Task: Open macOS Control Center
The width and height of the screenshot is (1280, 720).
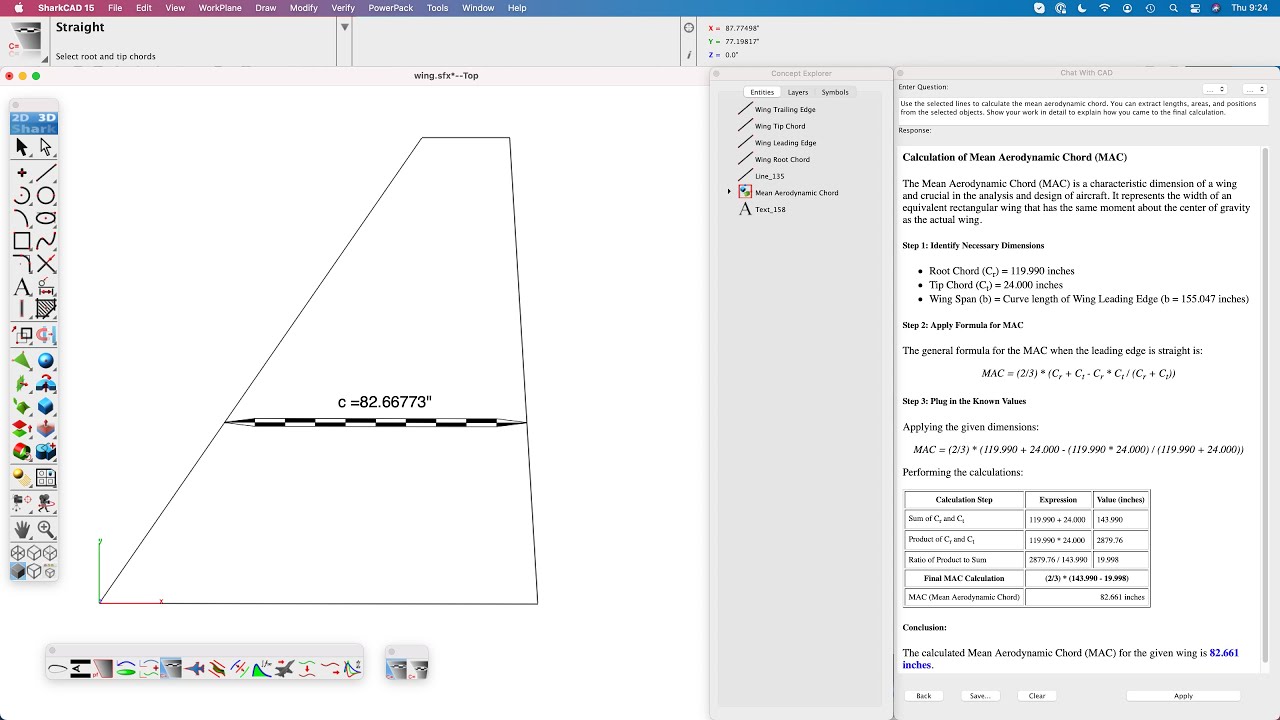Action: click(x=1195, y=8)
